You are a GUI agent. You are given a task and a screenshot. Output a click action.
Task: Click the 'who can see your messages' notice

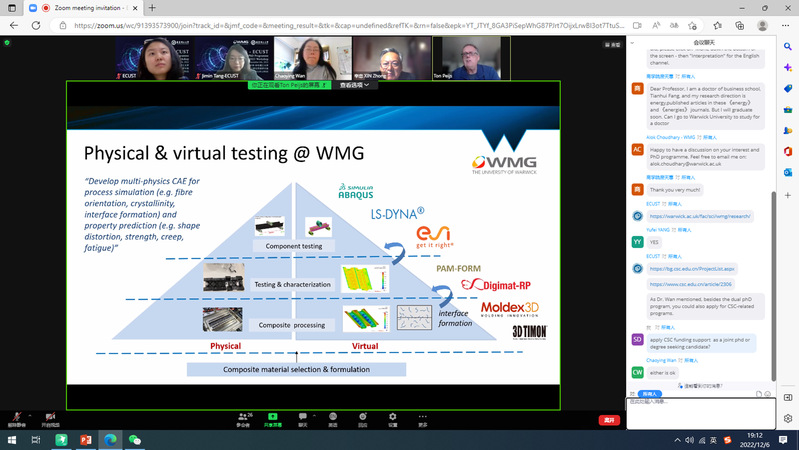pyautogui.click(x=700, y=386)
